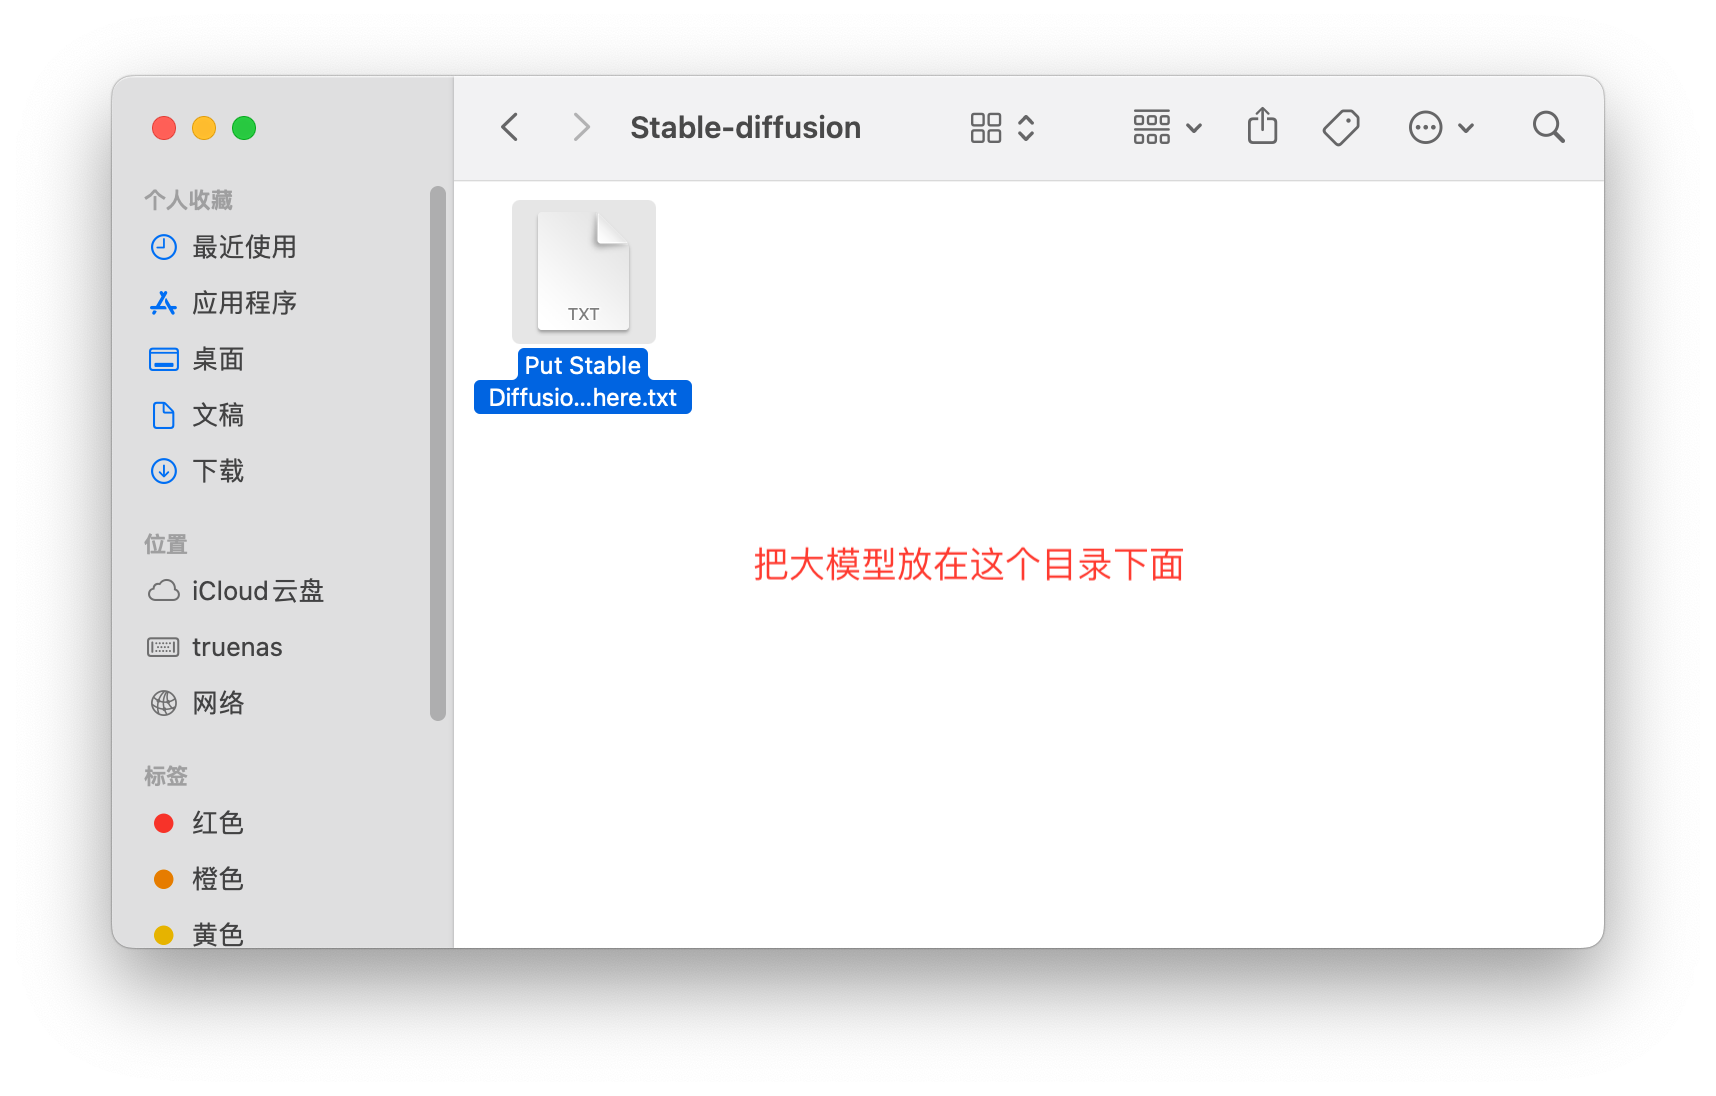Screen dimensions: 1716x1096
Task: Click the orange tag color dot
Action: pyautogui.click(x=163, y=879)
